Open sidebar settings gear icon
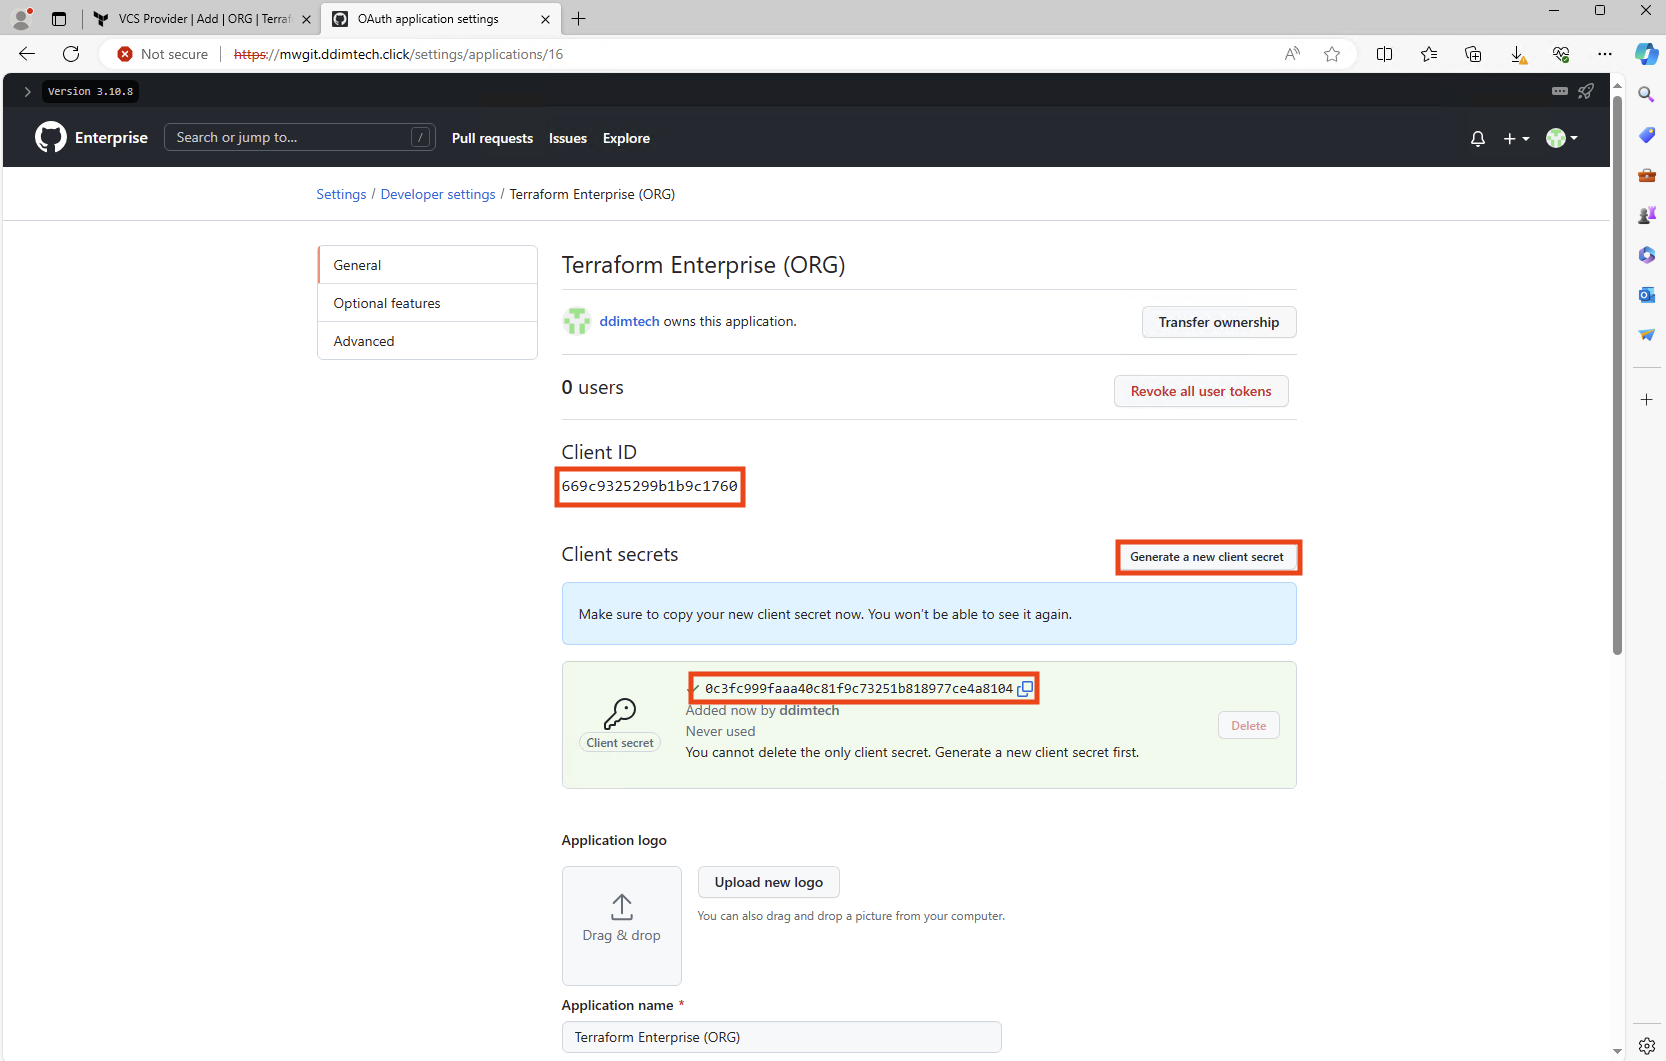Screen dimensions: 1666x1061 (1646, 1045)
